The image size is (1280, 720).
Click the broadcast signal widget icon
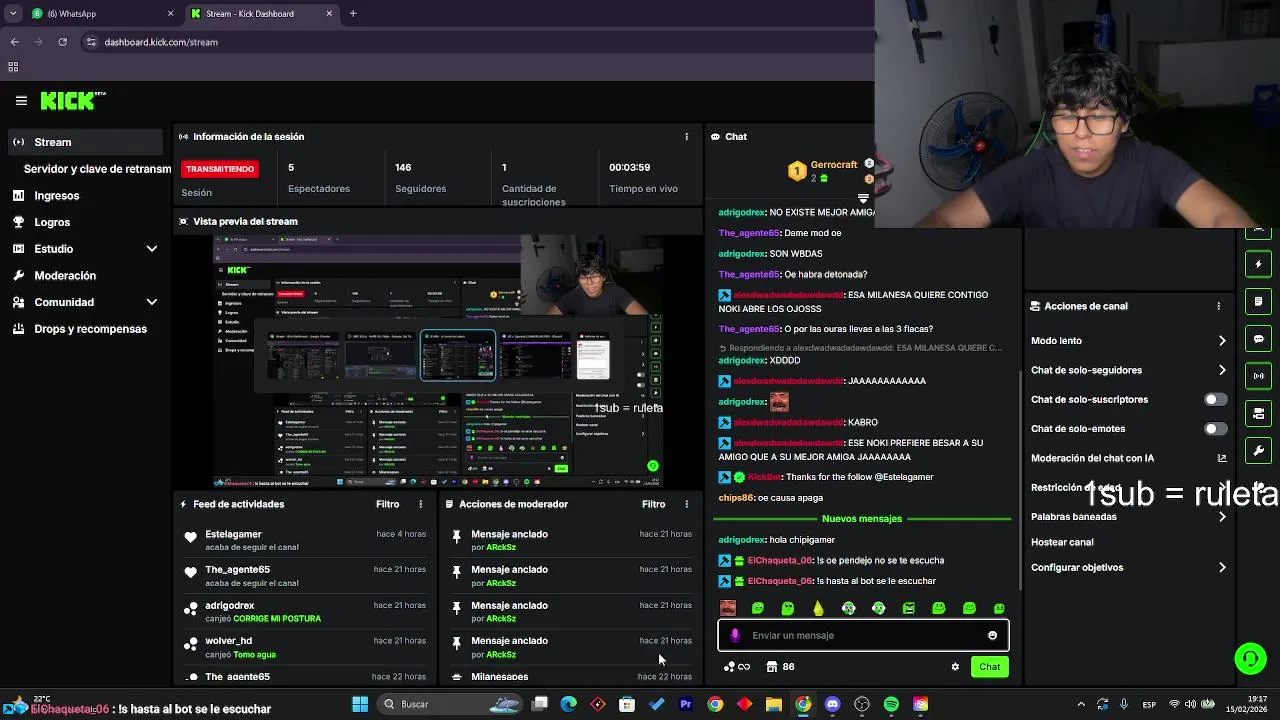(x=1259, y=376)
